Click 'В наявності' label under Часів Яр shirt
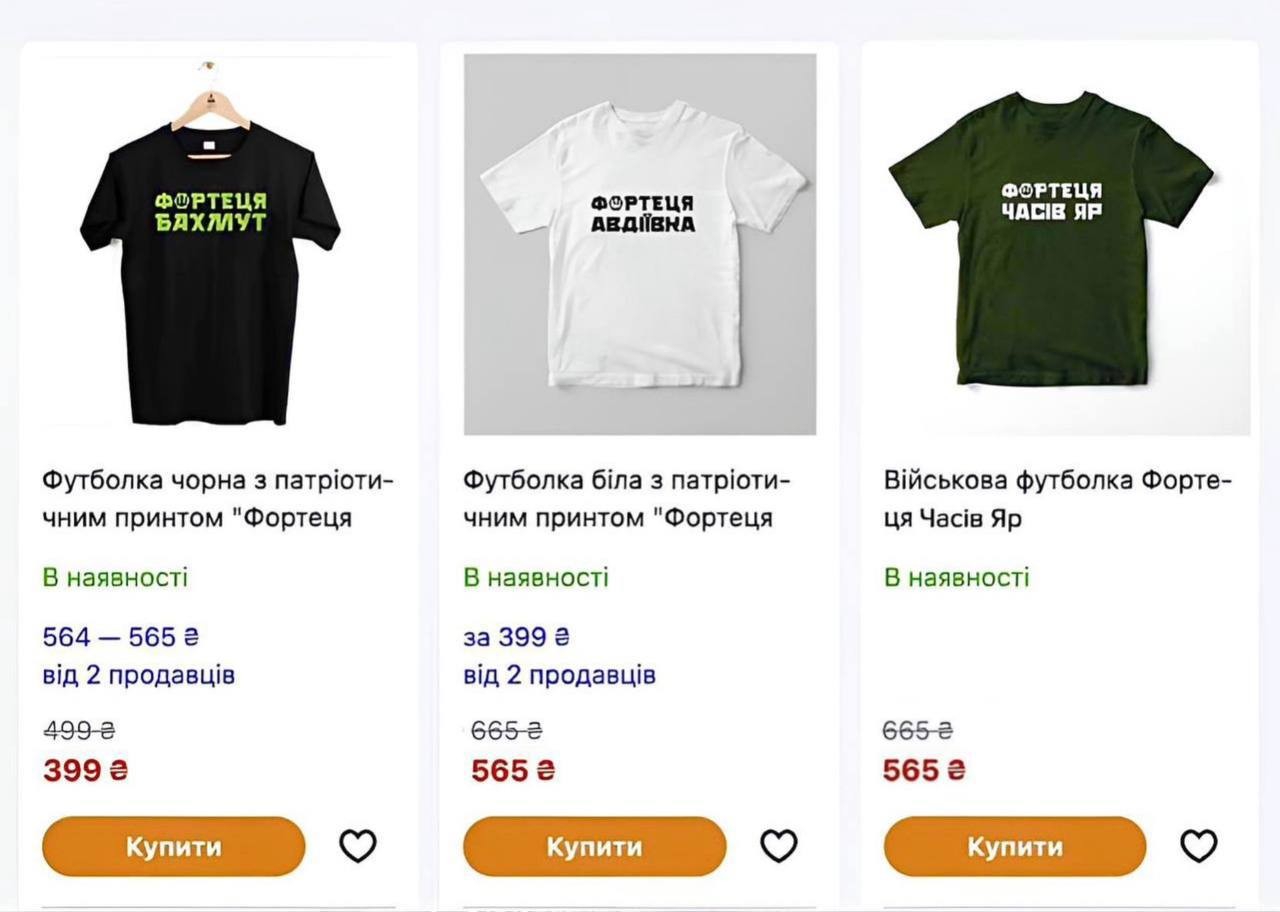 956,578
